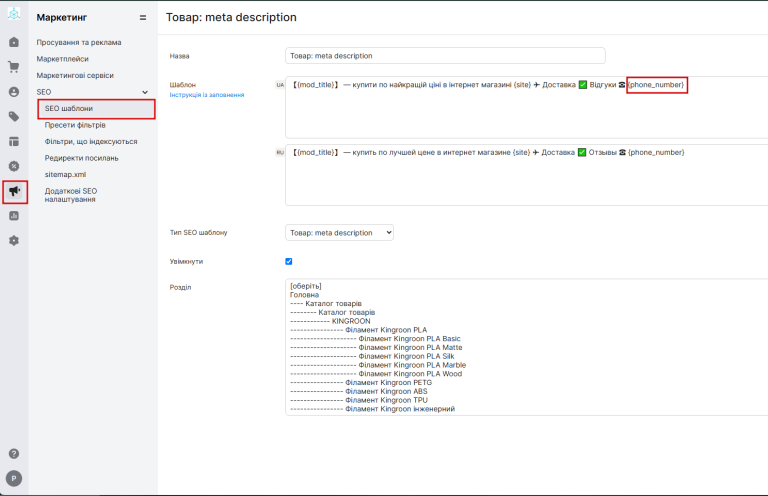Click the Назва input field
The height and width of the screenshot is (496, 768).
(x=445, y=56)
